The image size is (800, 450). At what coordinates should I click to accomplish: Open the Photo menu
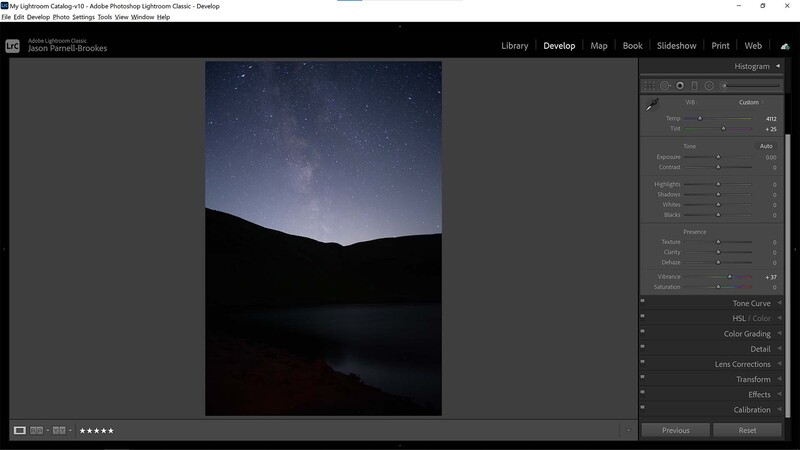coord(61,17)
